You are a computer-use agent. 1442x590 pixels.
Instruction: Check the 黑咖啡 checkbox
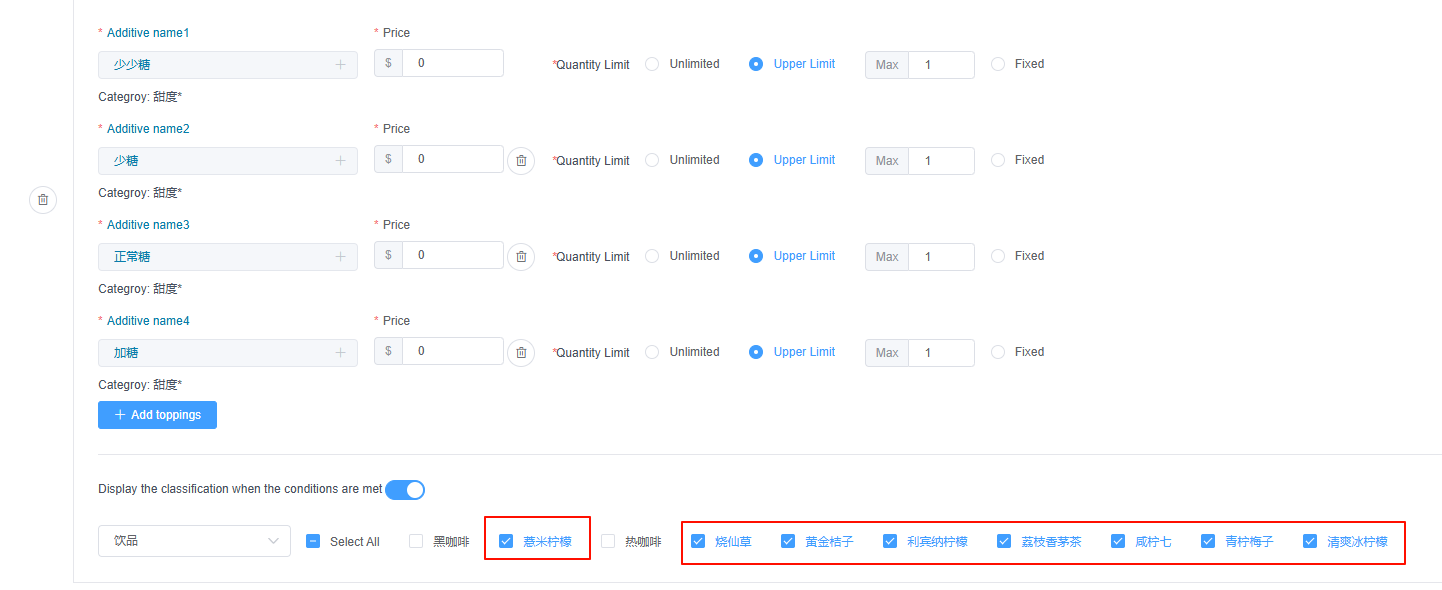(x=416, y=542)
